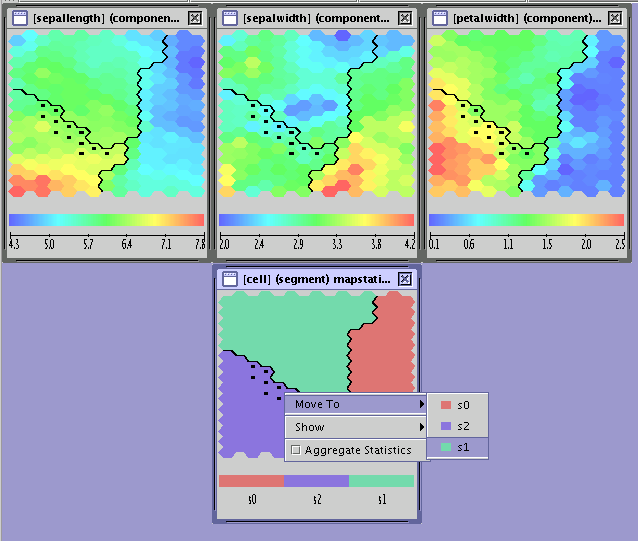This screenshot has width=638, height=541.
Task: Expand the Show submenu
Action: (355, 427)
